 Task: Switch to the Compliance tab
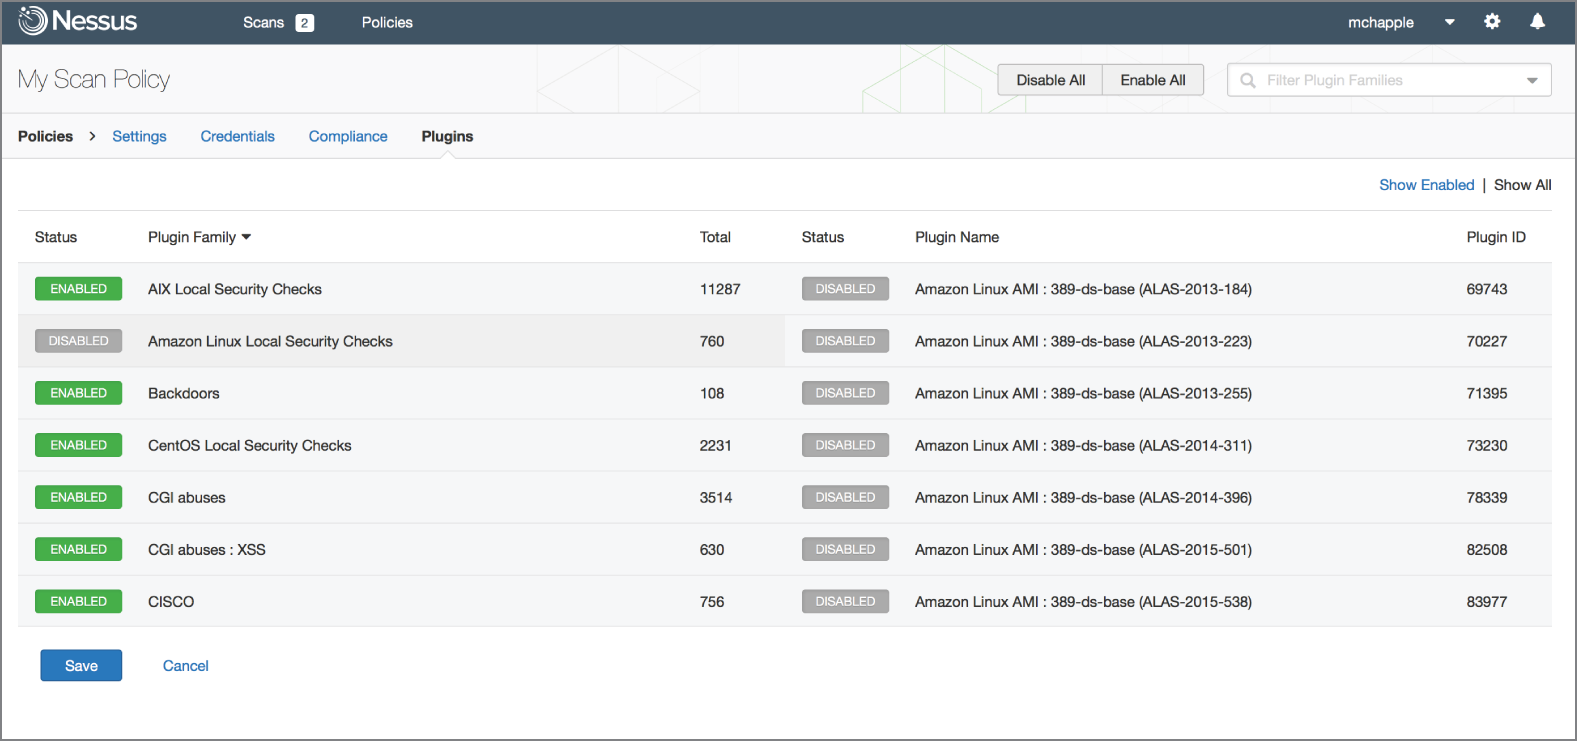[x=348, y=136]
